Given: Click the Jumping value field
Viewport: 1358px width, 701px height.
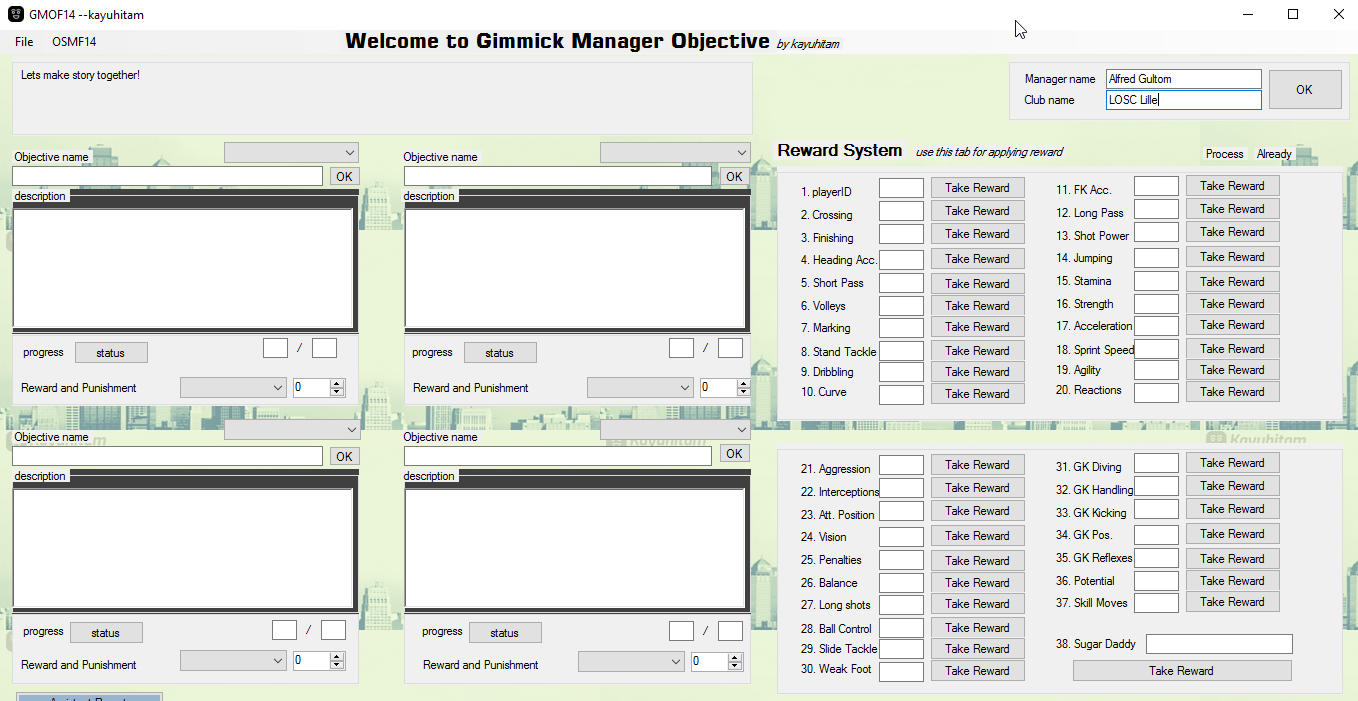Looking at the screenshot, I should tap(1156, 258).
